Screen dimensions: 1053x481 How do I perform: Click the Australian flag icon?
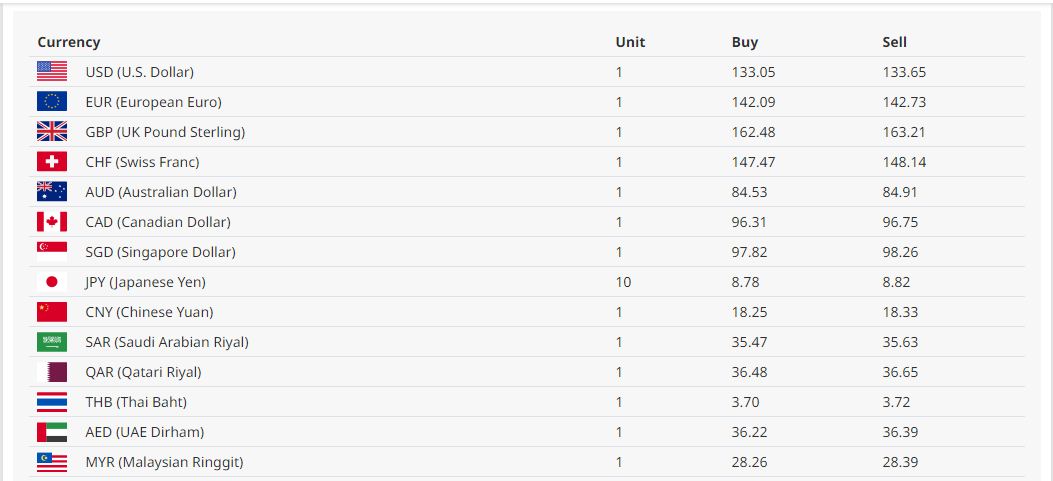(52, 192)
